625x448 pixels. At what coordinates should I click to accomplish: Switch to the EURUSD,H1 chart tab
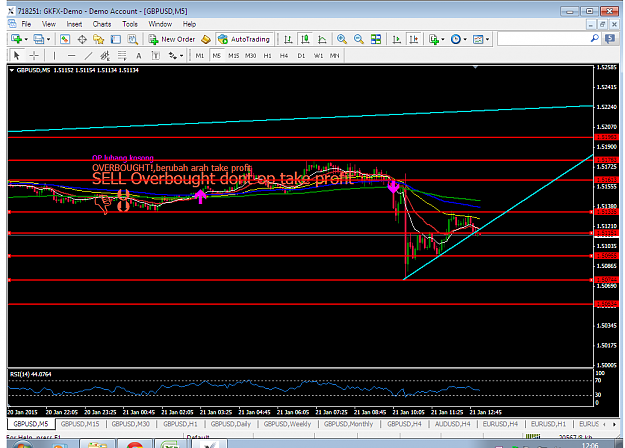pos(548,424)
